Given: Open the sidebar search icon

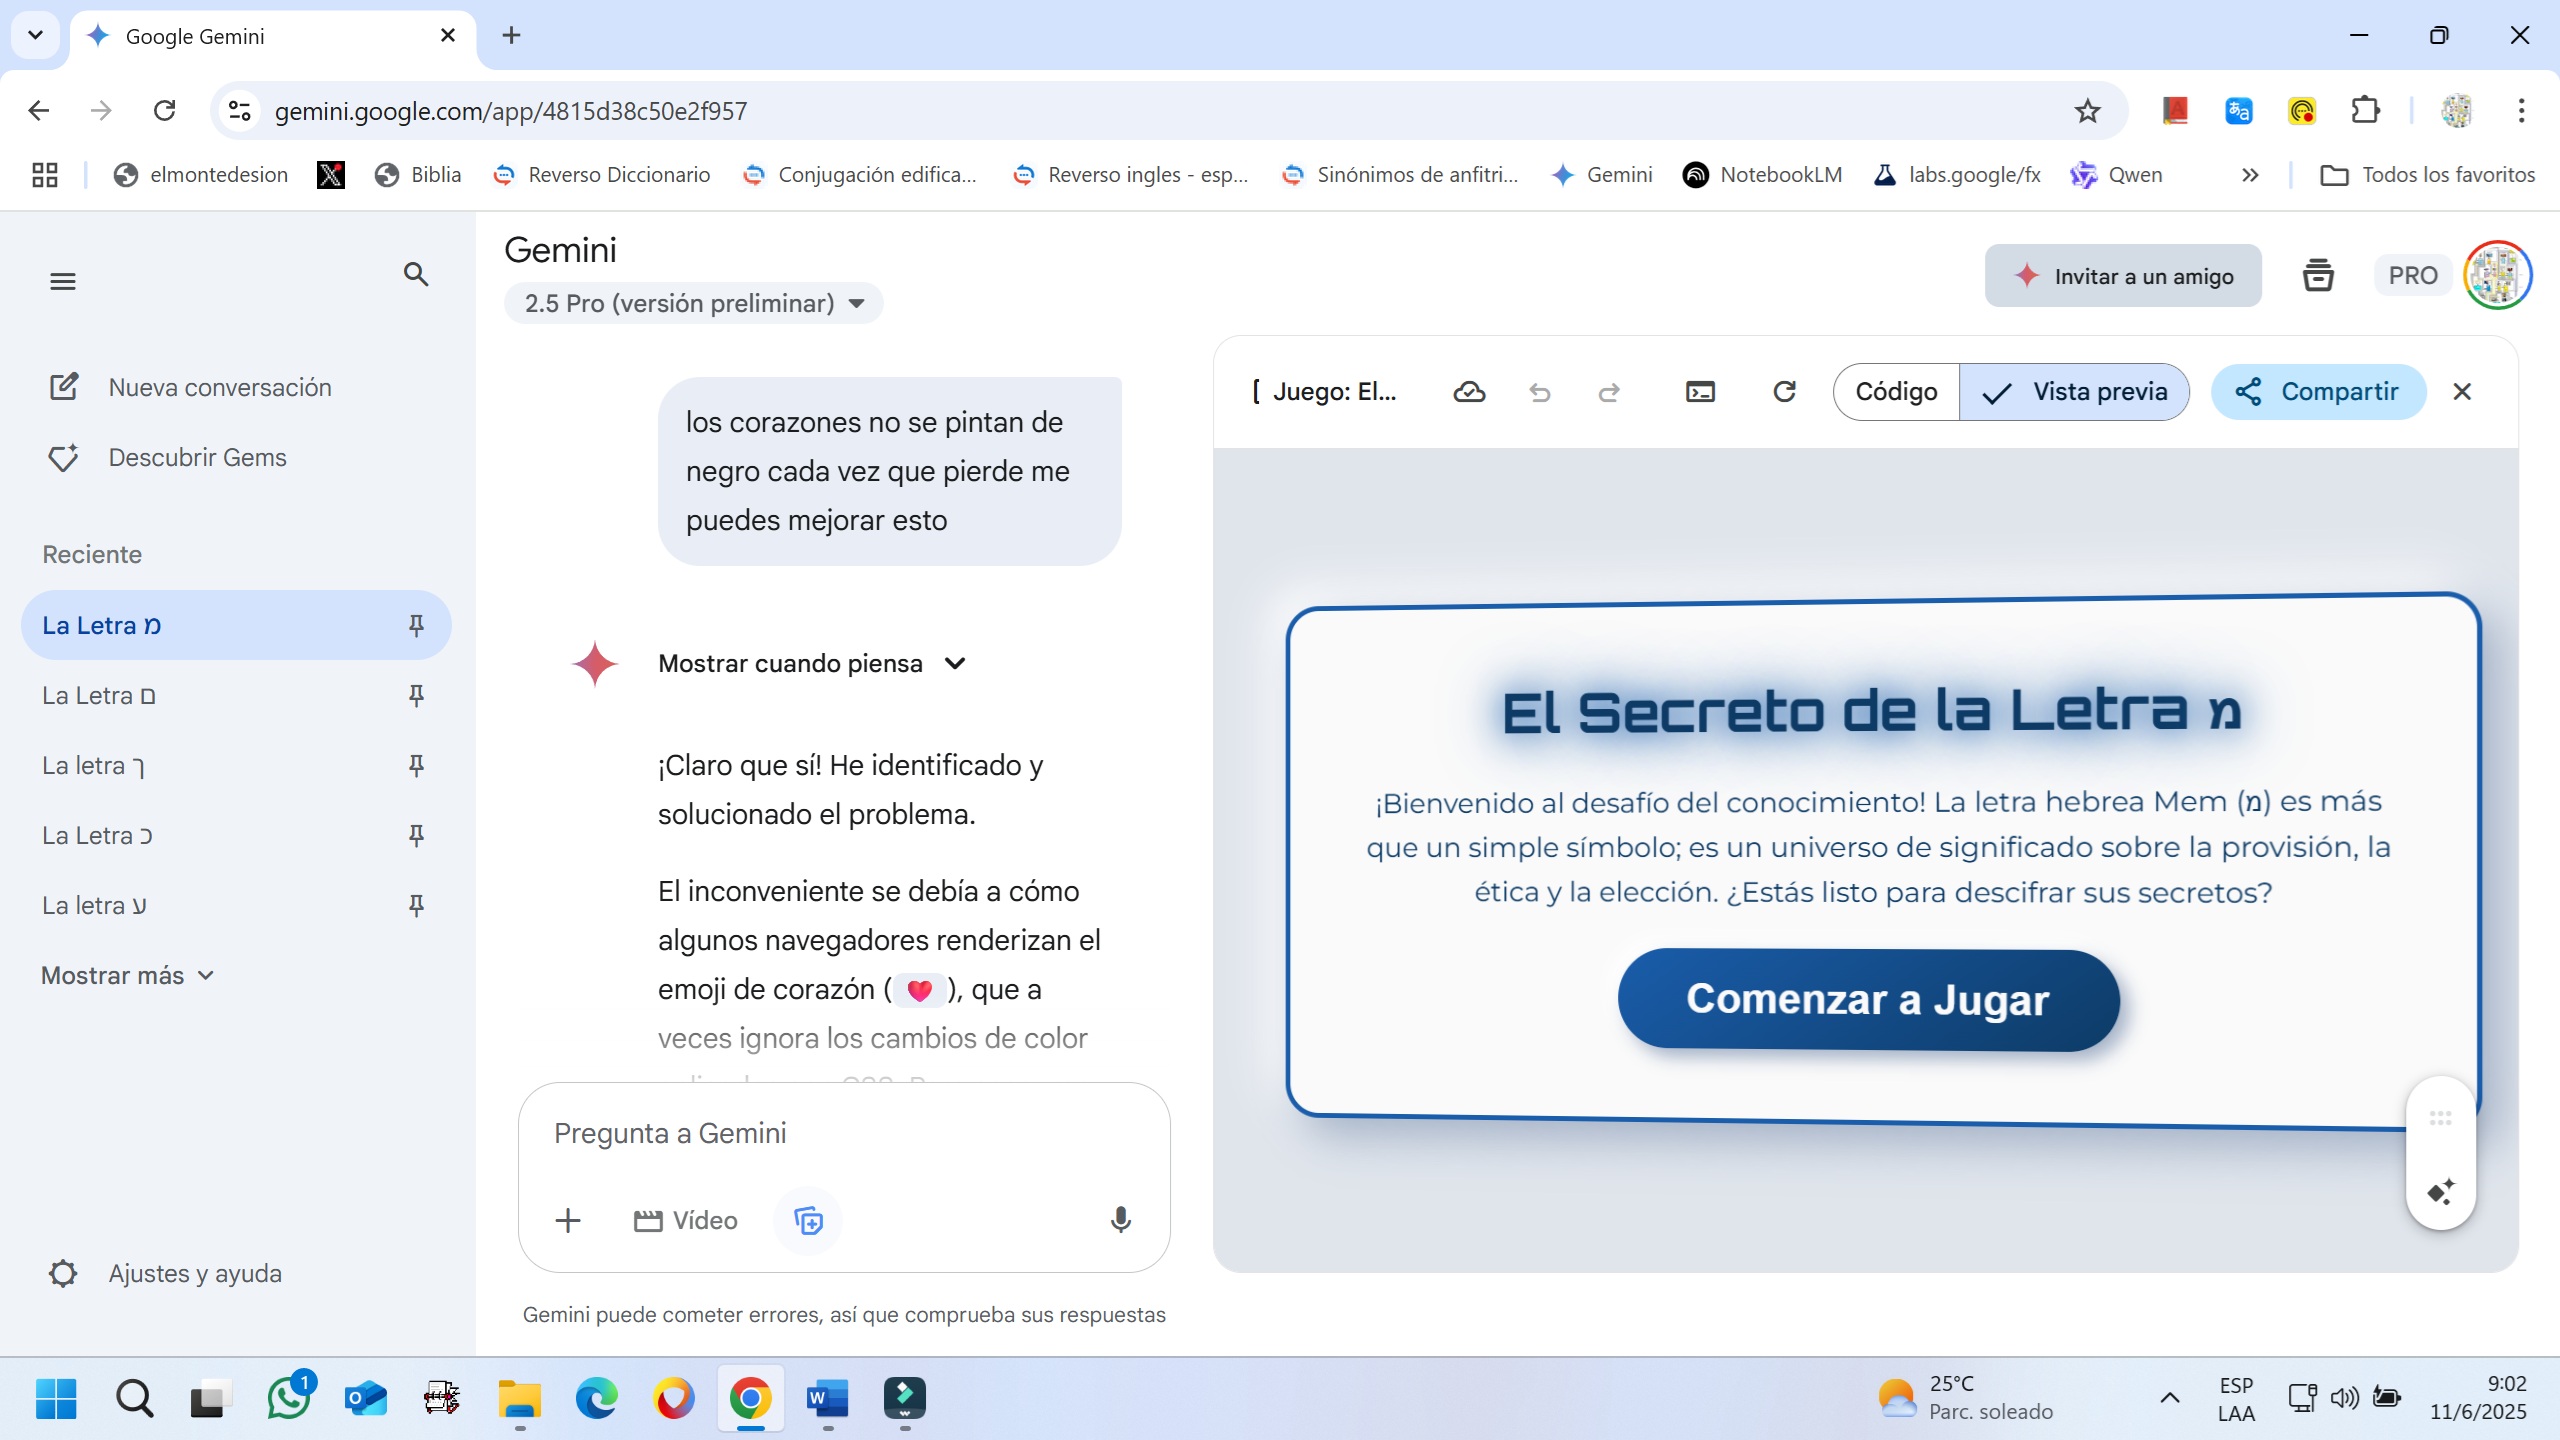Looking at the screenshot, I should (x=416, y=275).
